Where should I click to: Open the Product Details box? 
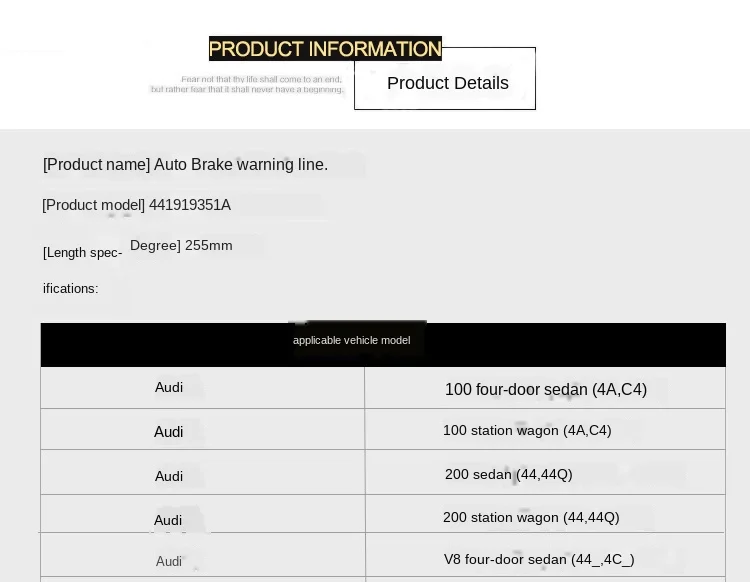pyautogui.click(x=447, y=83)
